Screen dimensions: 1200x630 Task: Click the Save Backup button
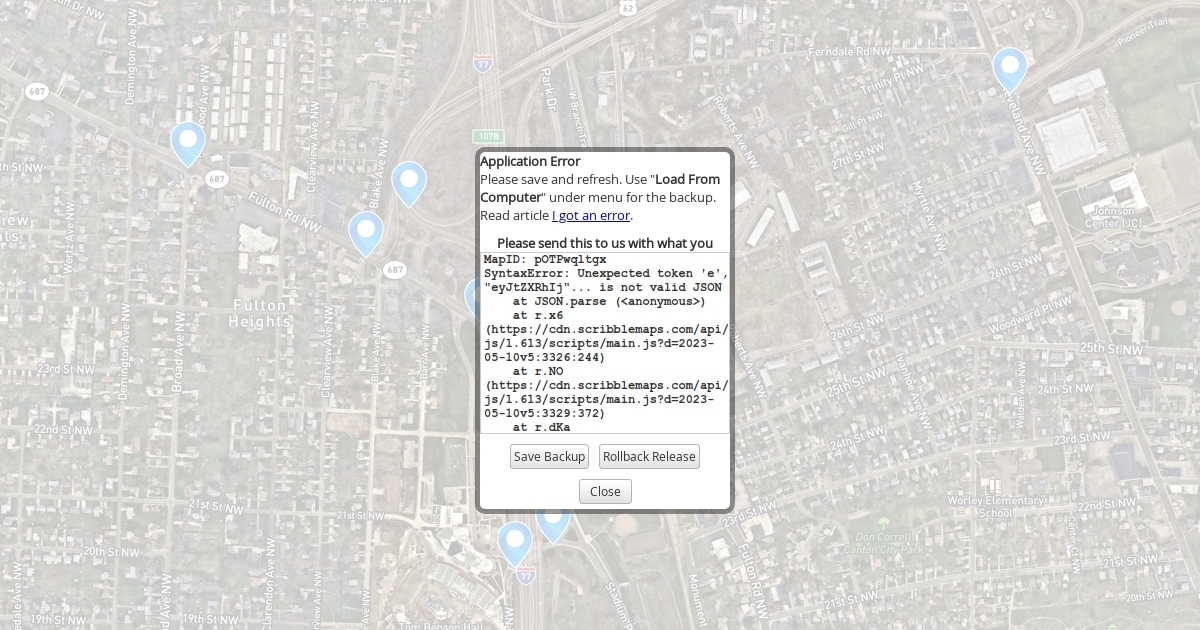[549, 456]
